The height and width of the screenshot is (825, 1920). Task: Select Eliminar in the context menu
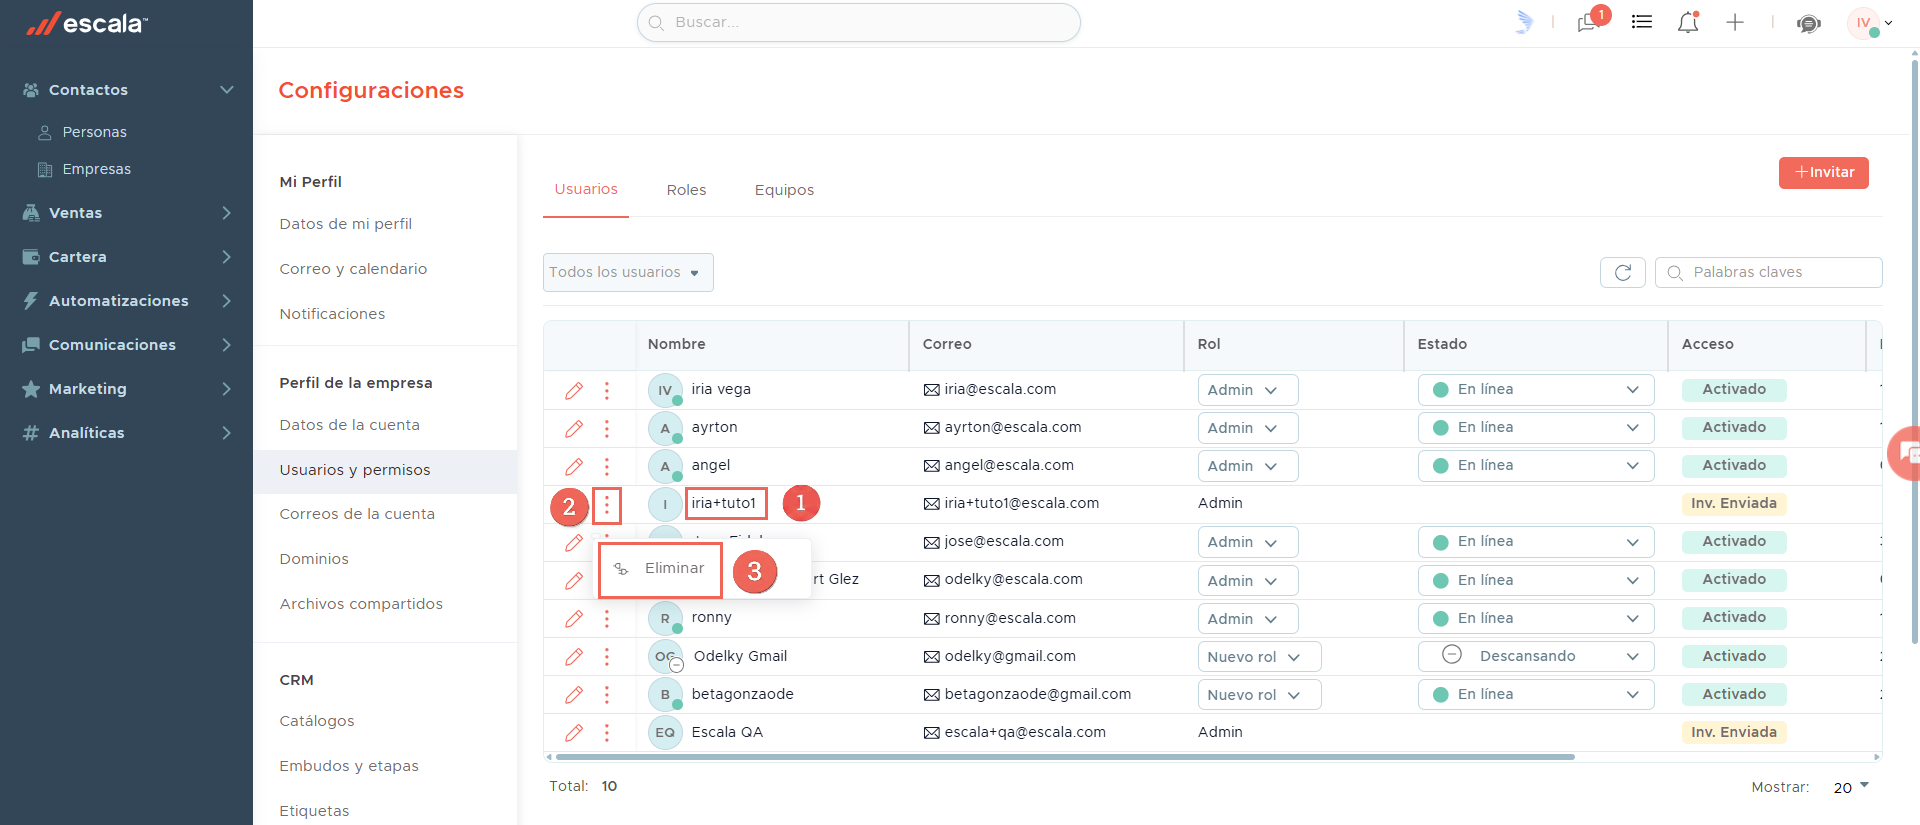(660, 569)
